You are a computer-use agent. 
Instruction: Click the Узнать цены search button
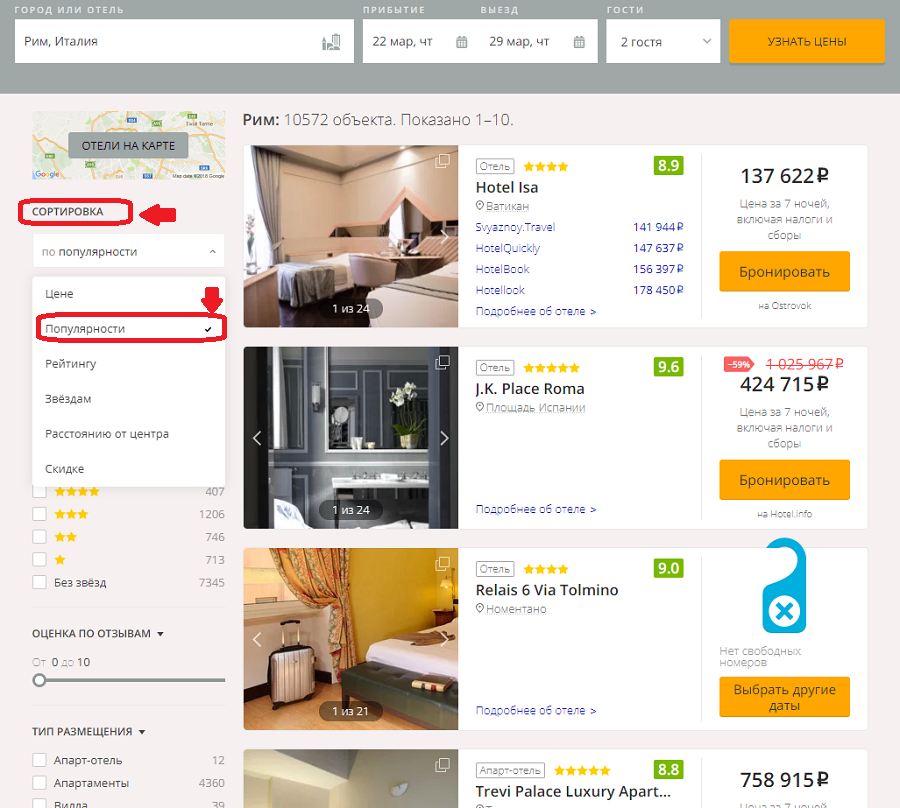point(806,41)
